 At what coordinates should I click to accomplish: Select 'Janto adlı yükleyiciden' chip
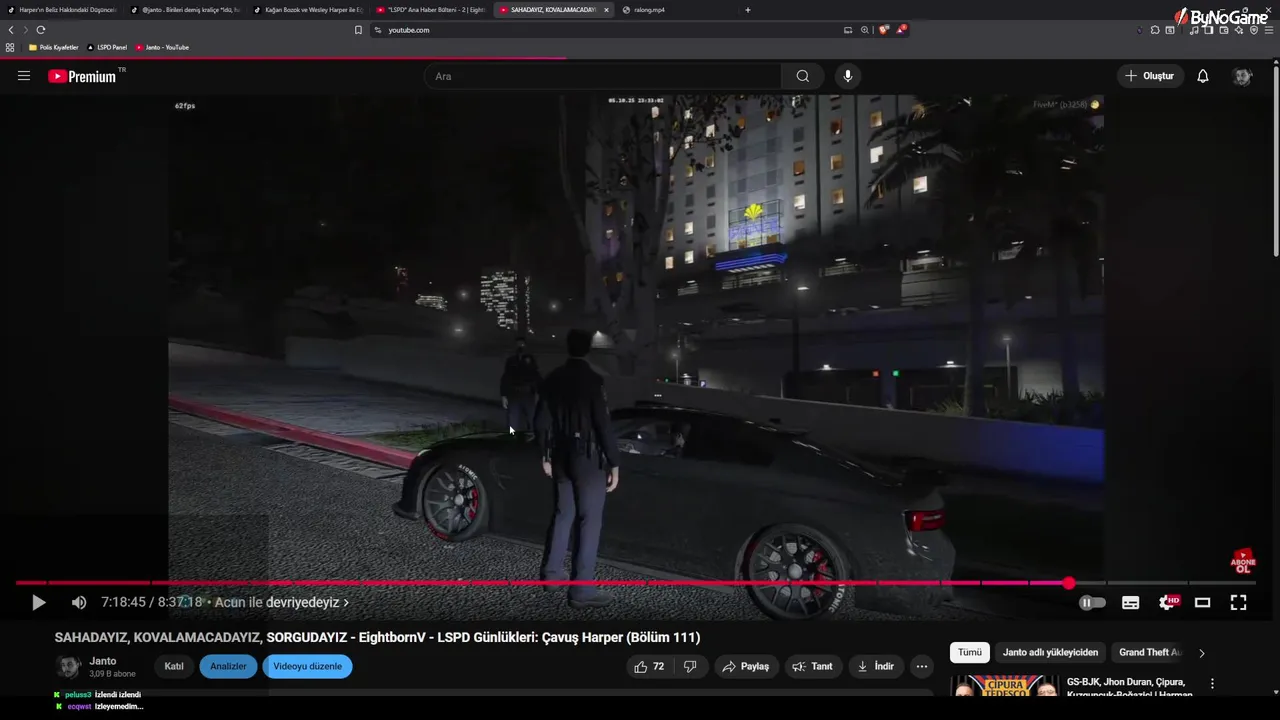point(1050,652)
